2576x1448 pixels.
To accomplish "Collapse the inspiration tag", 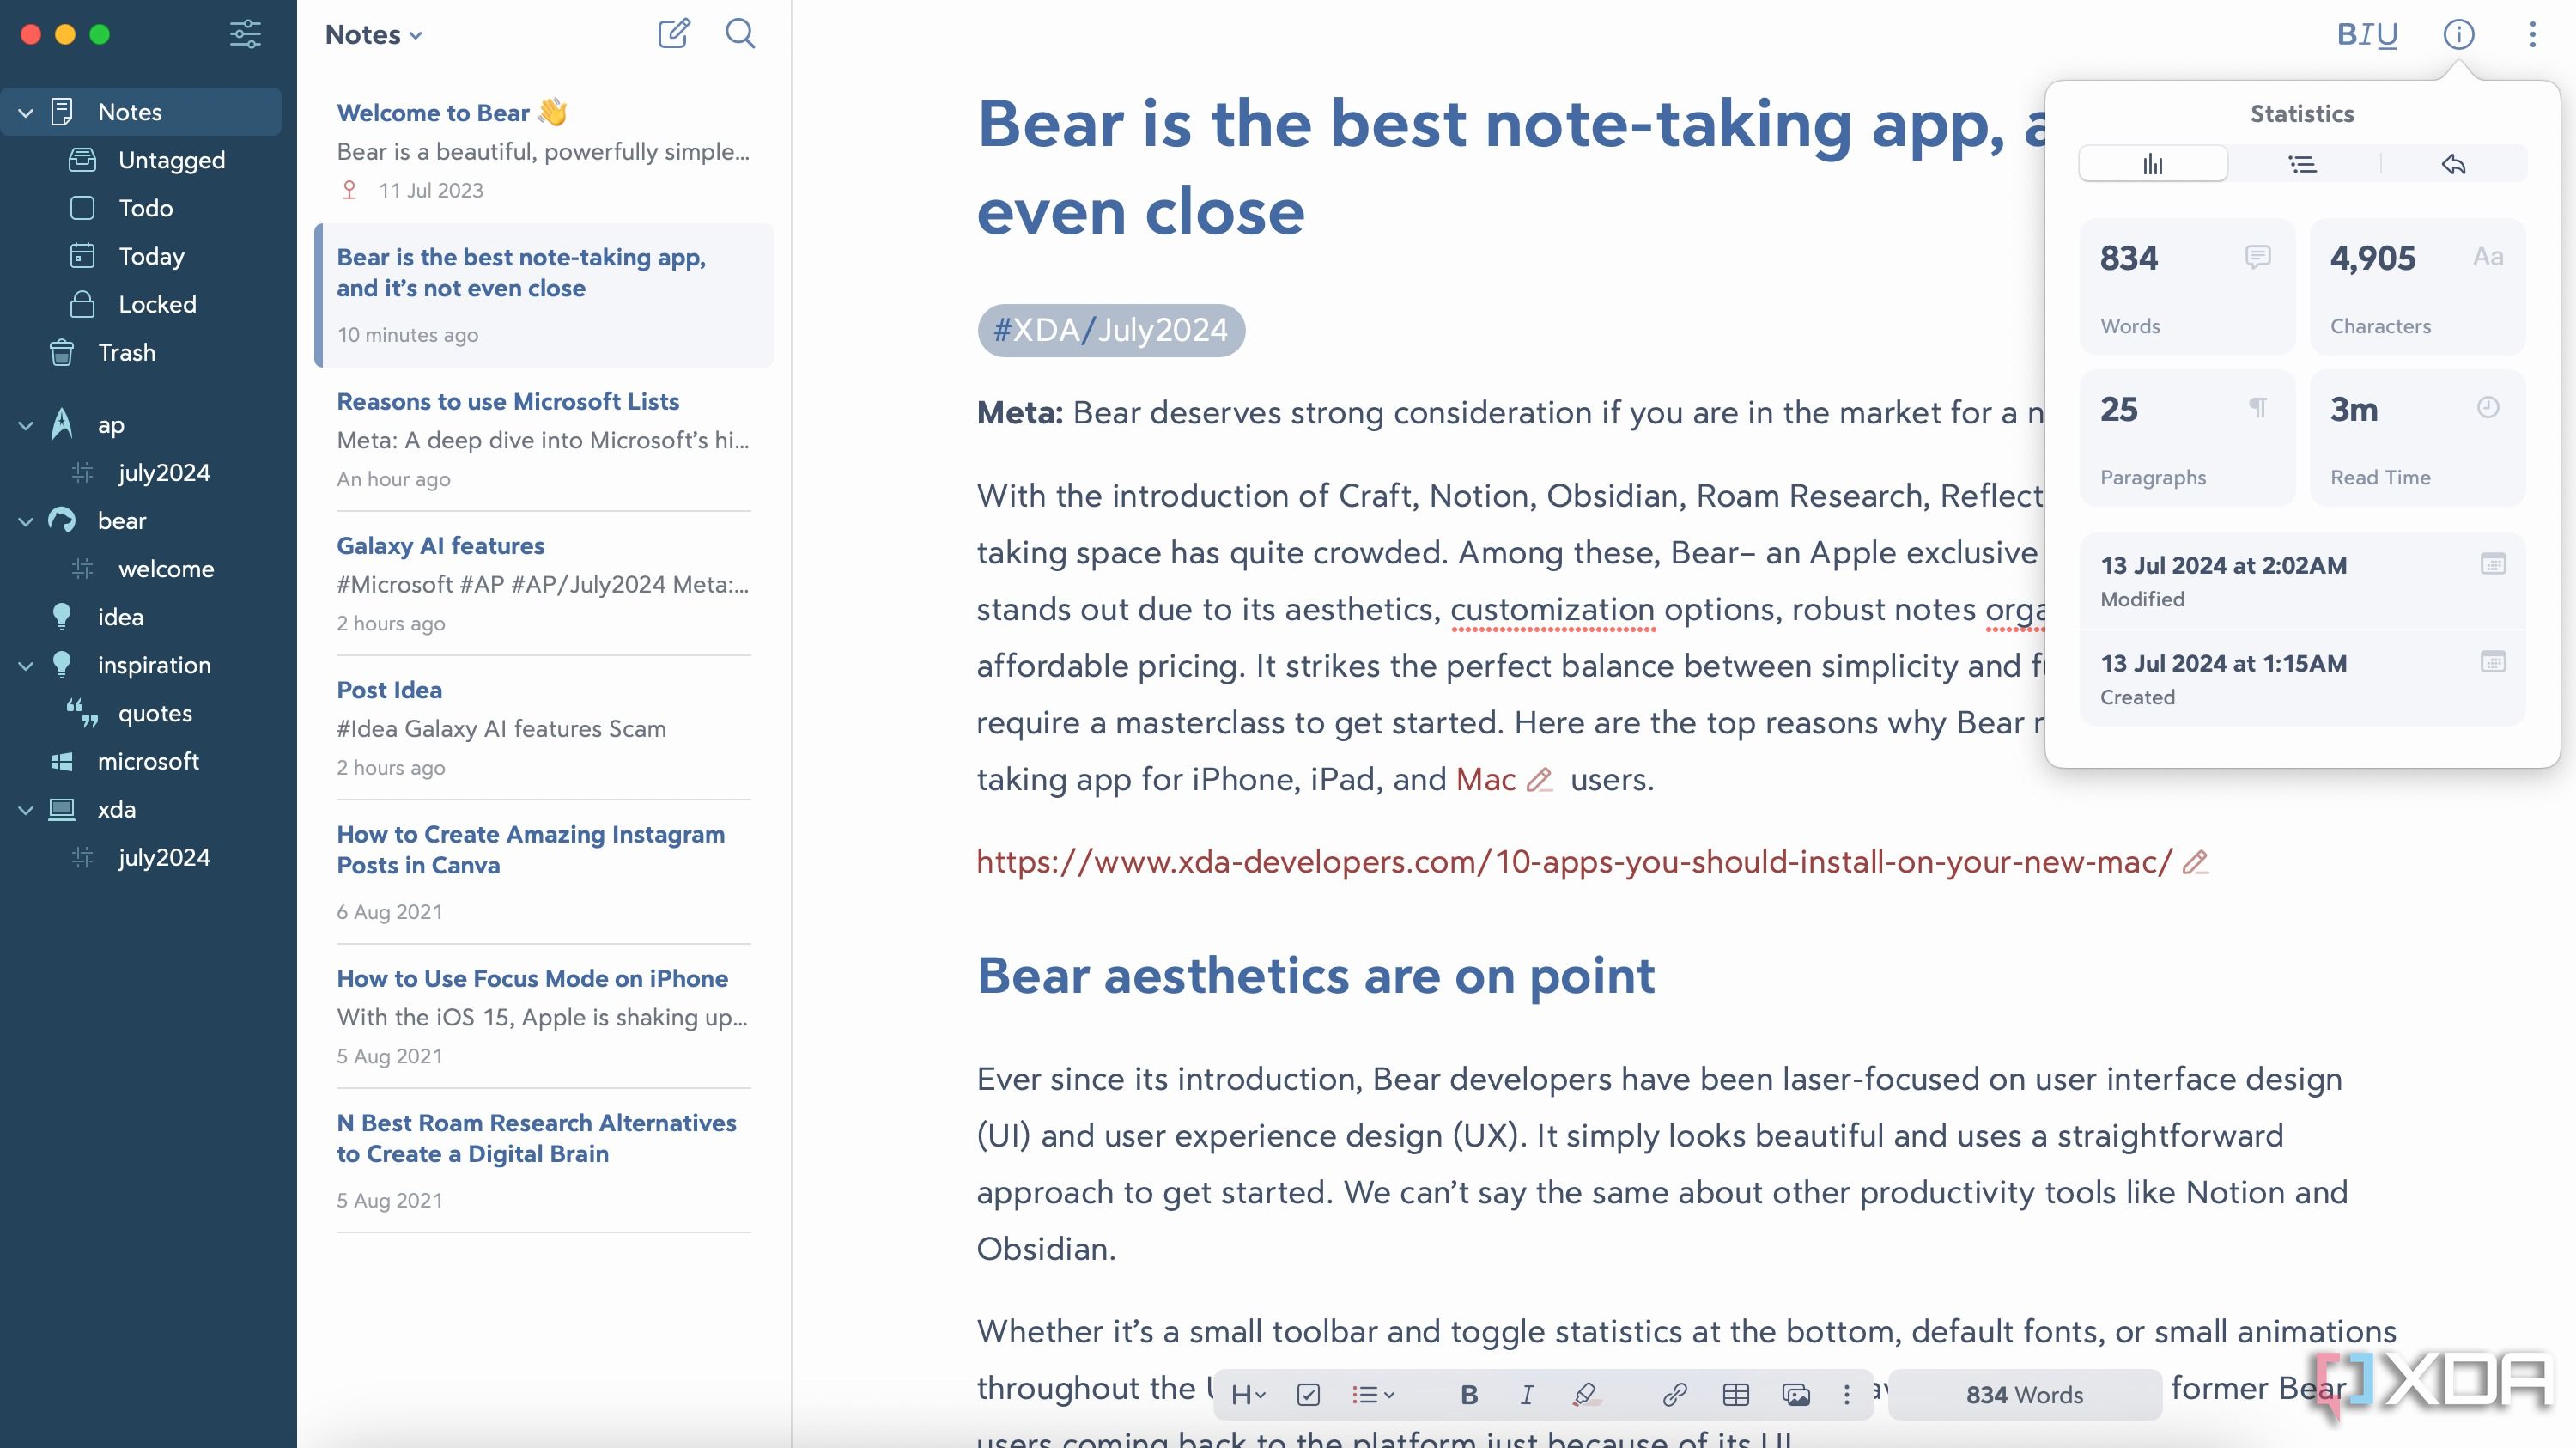I will click(x=26, y=665).
